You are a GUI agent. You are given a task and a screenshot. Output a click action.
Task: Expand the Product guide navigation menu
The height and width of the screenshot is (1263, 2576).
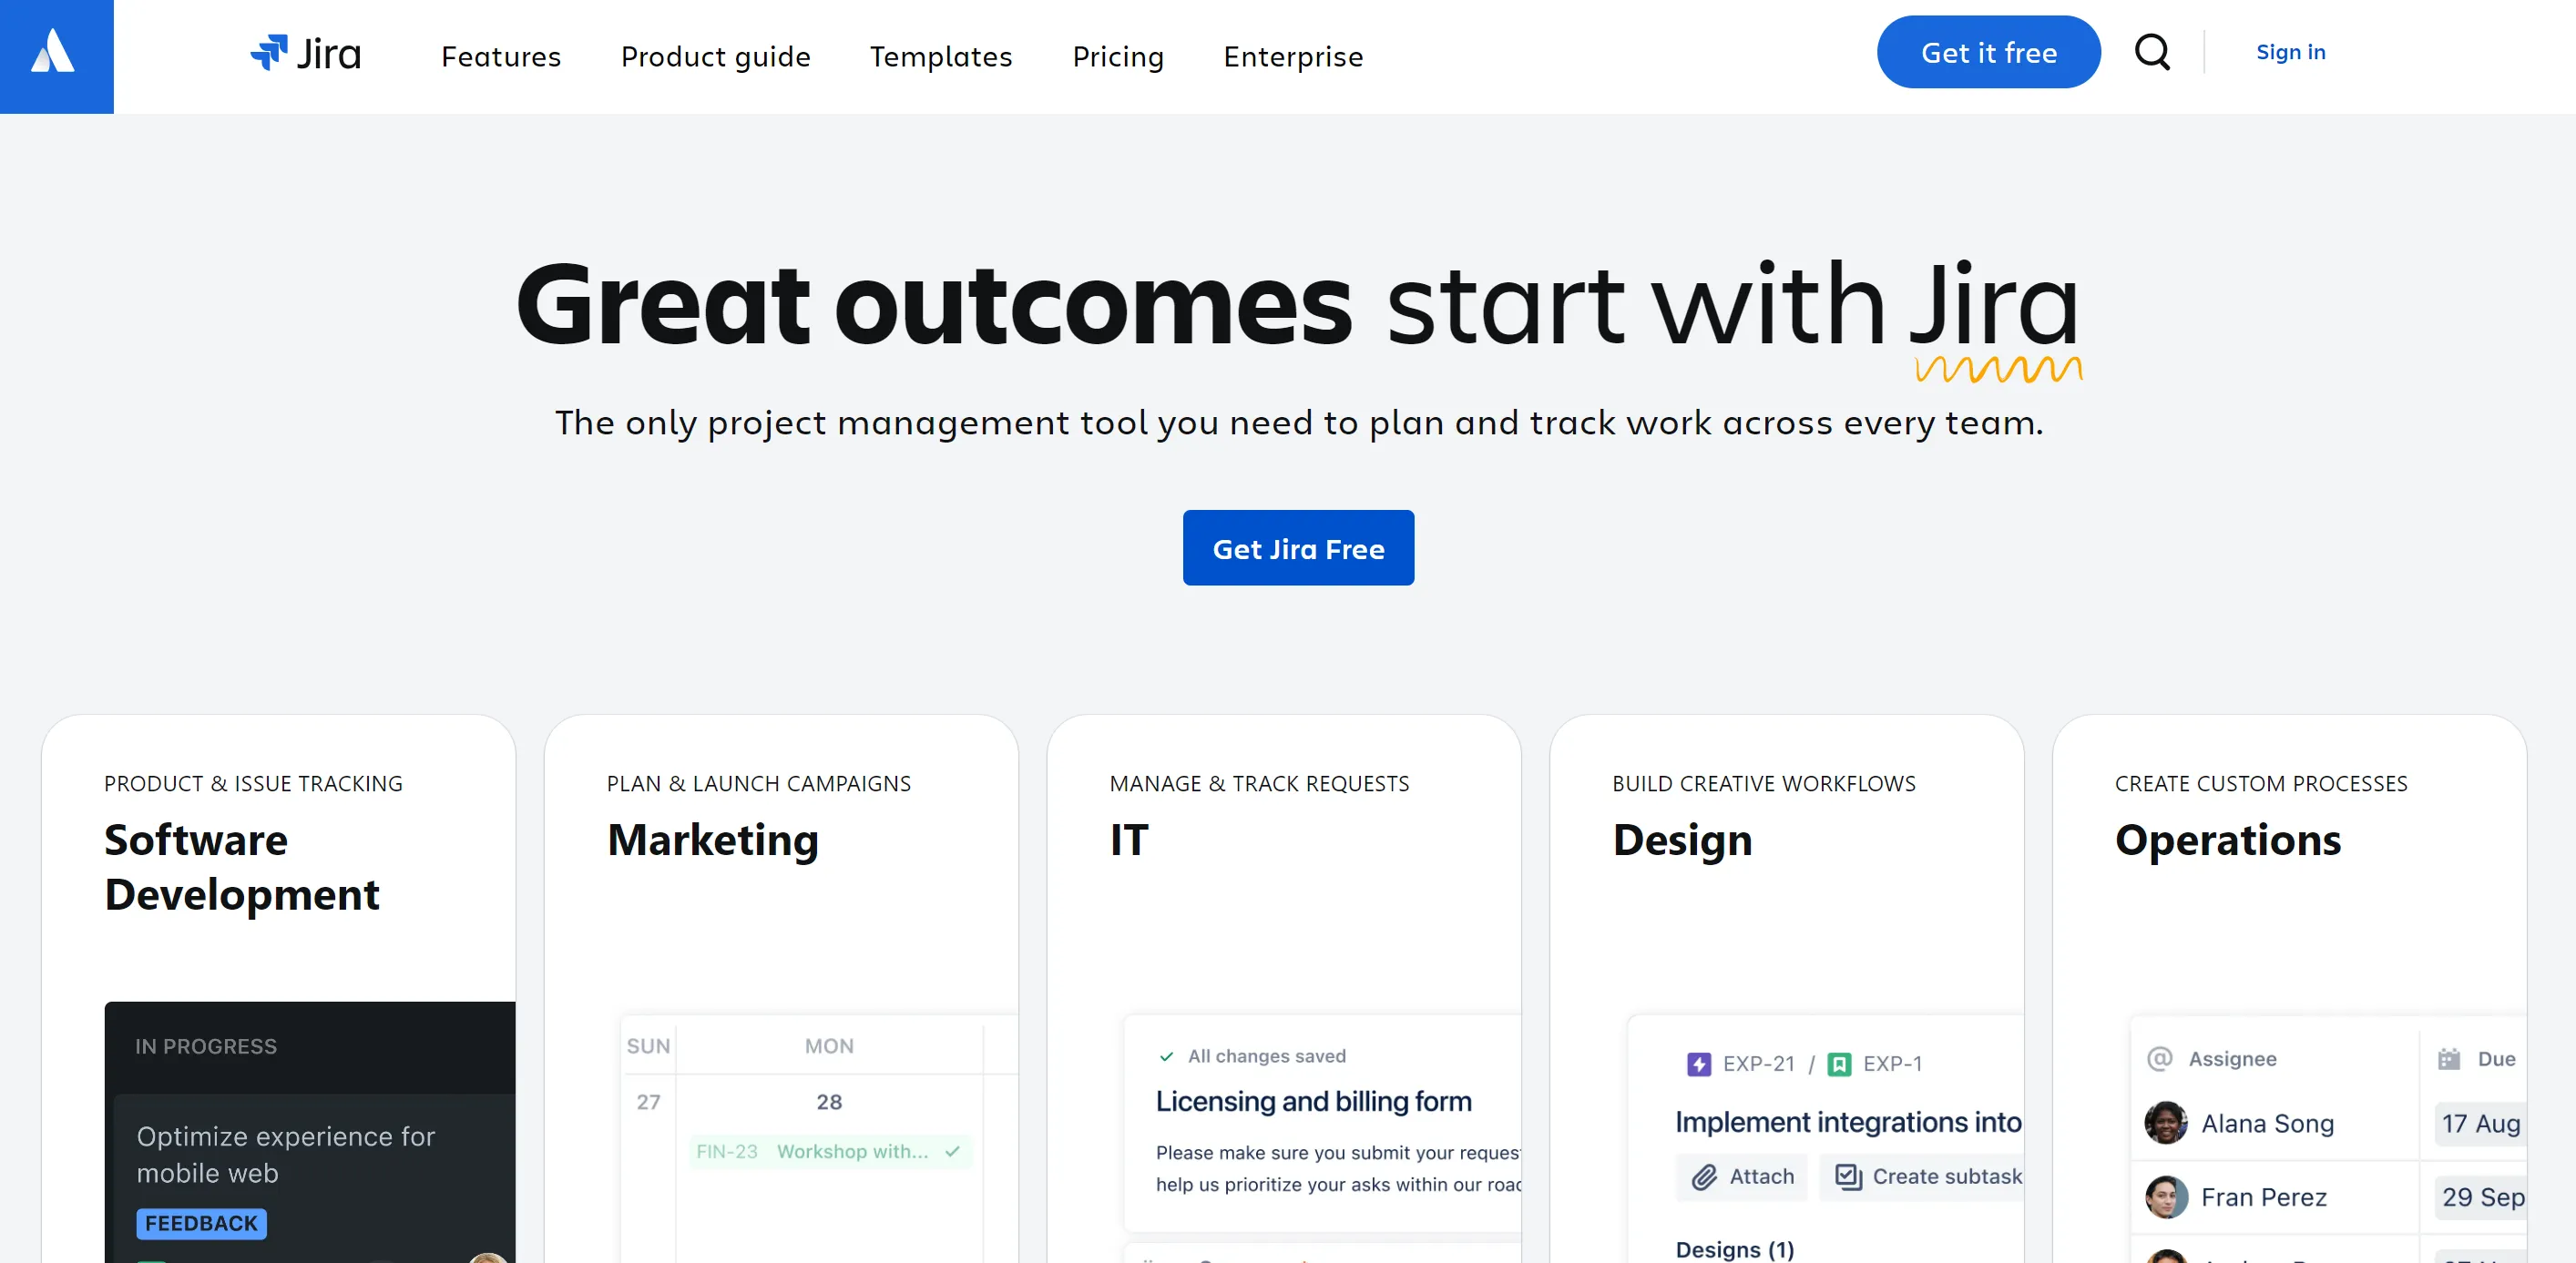(x=715, y=55)
